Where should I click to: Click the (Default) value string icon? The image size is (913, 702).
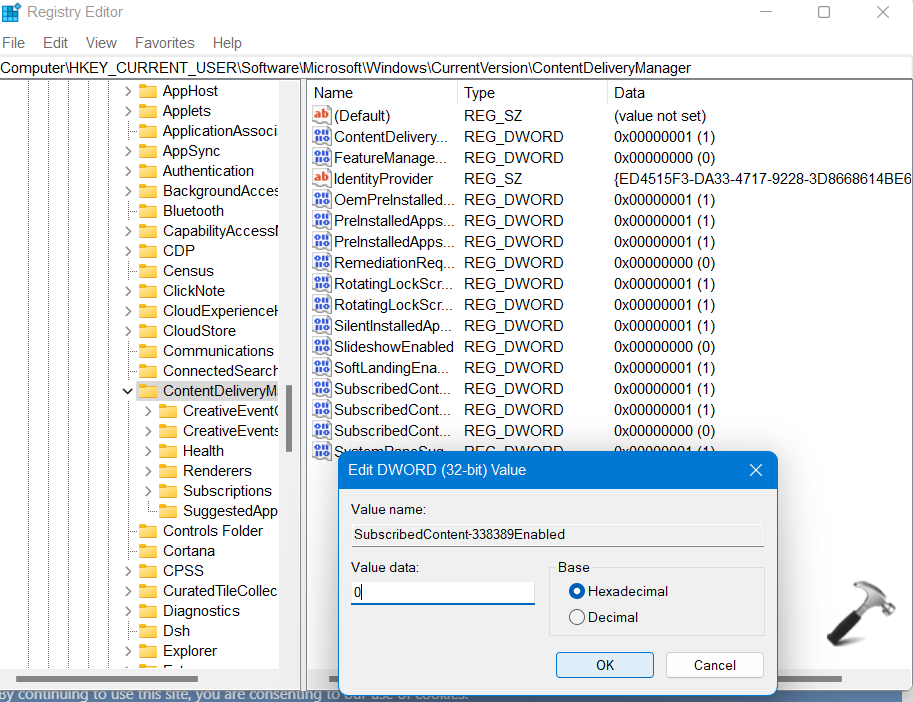click(x=321, y=115)
